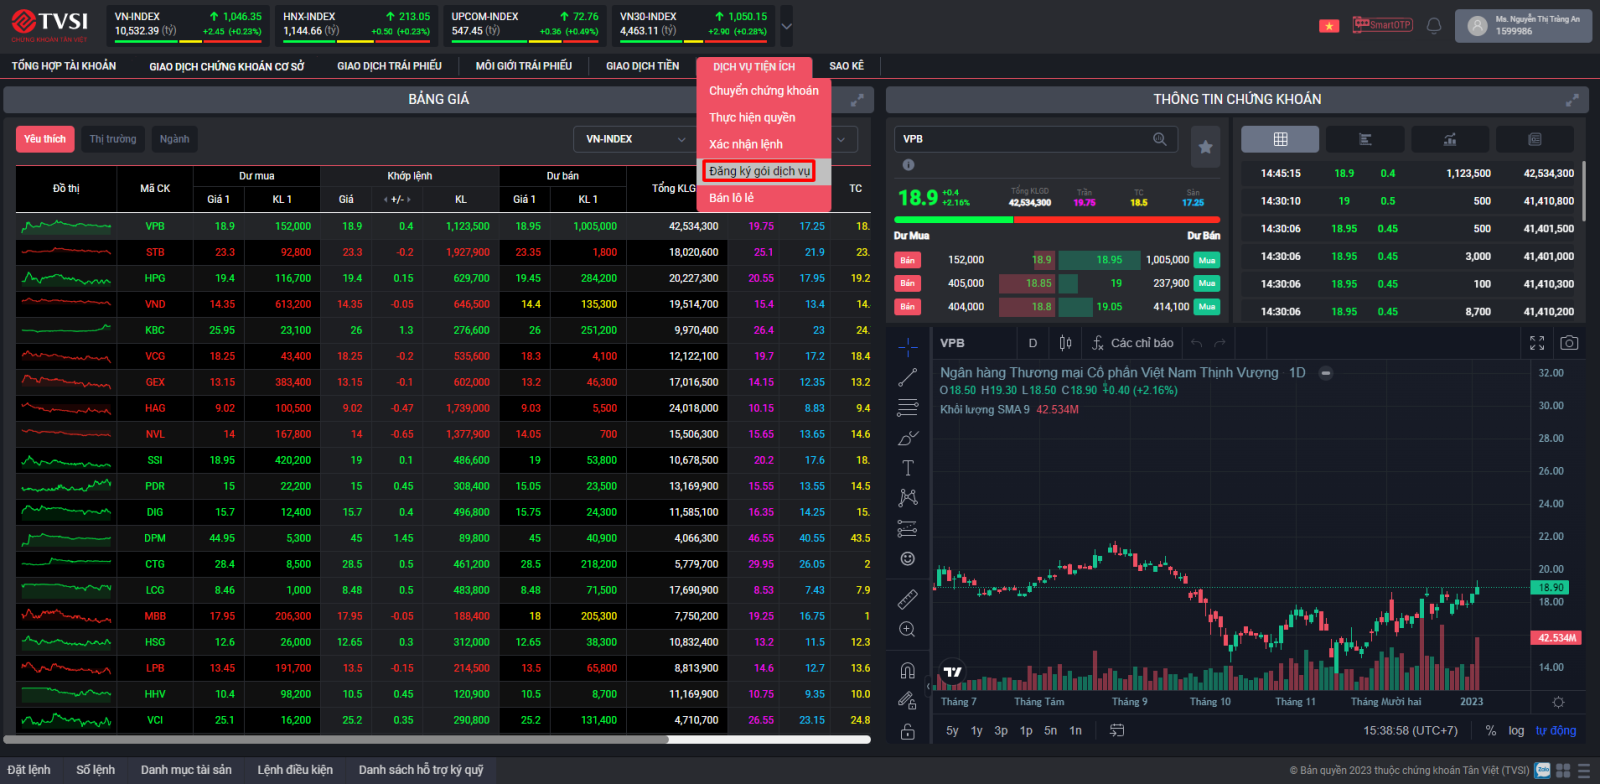Expand the market index list chevron

pyautogui.click(x=786, y=27)
